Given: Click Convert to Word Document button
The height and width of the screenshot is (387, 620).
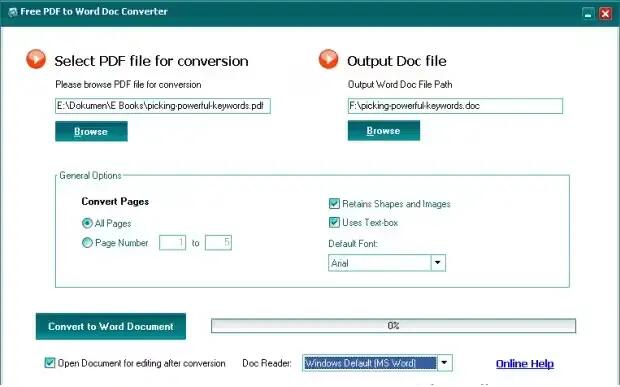Looking at the screenshot, I should tap(111, 327).
